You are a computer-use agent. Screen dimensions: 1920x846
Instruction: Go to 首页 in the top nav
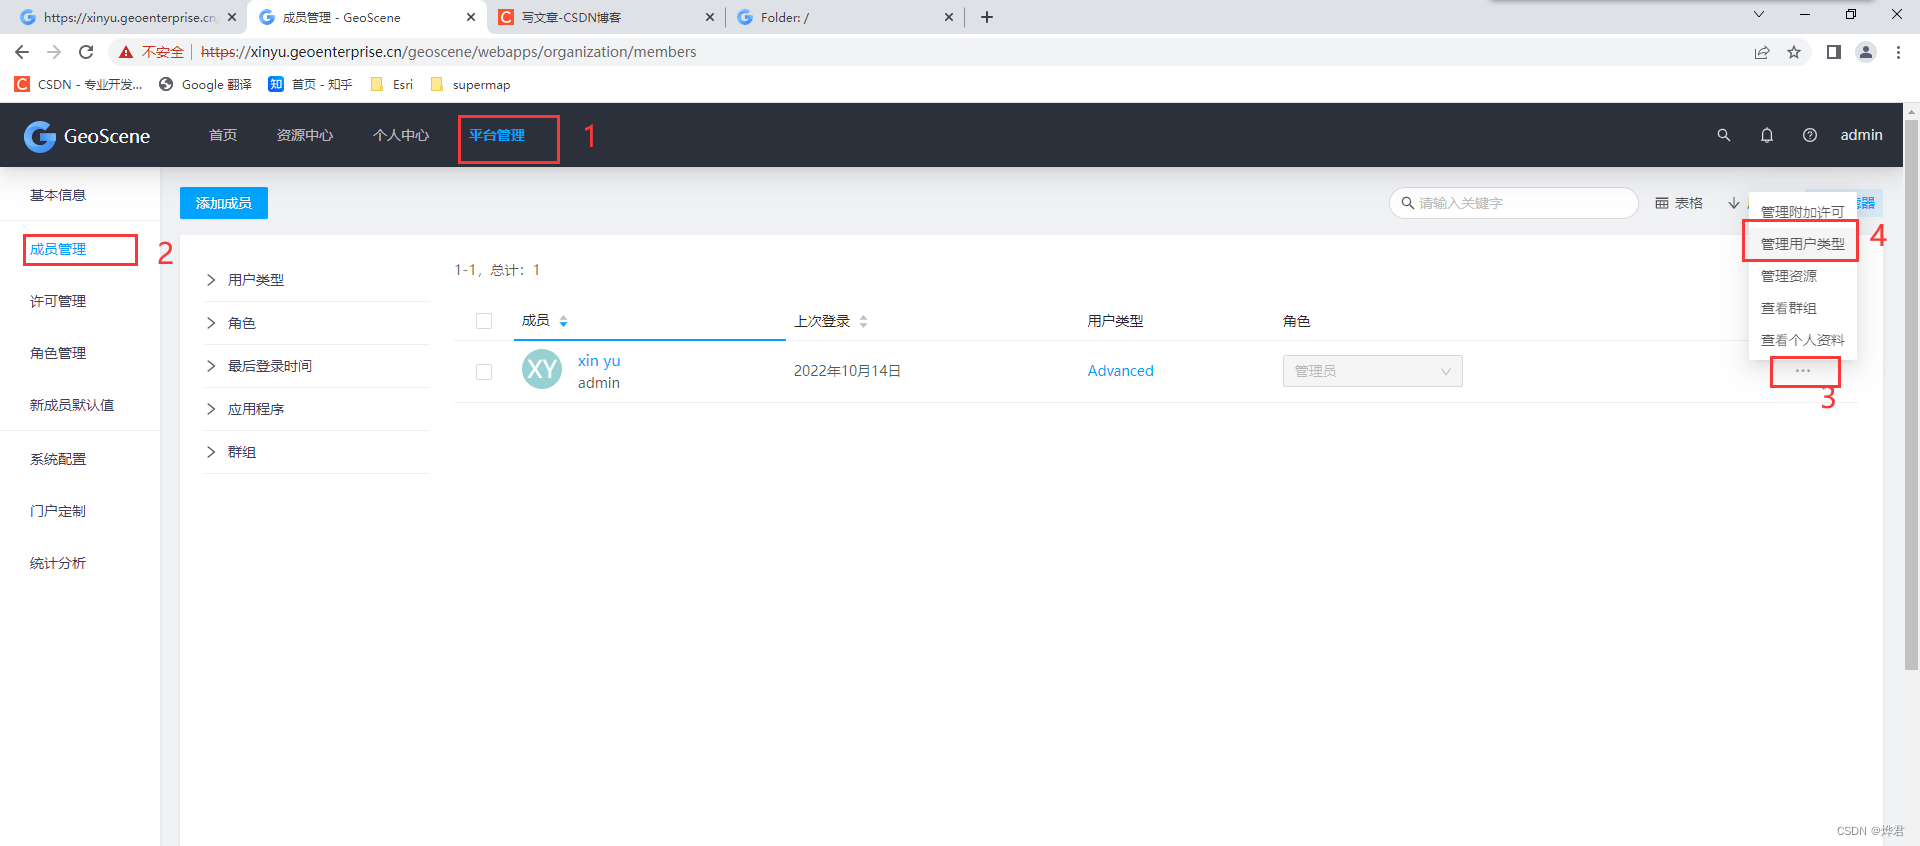[223, 135]
